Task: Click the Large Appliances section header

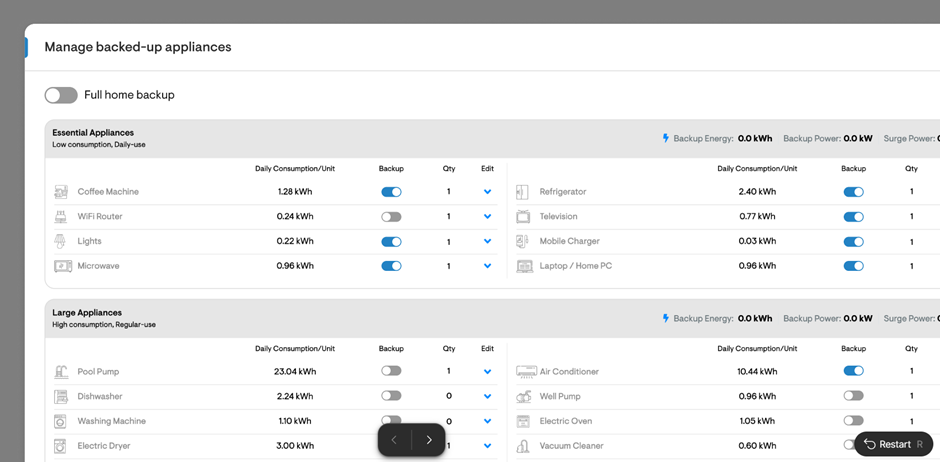Action: [87, 313]
